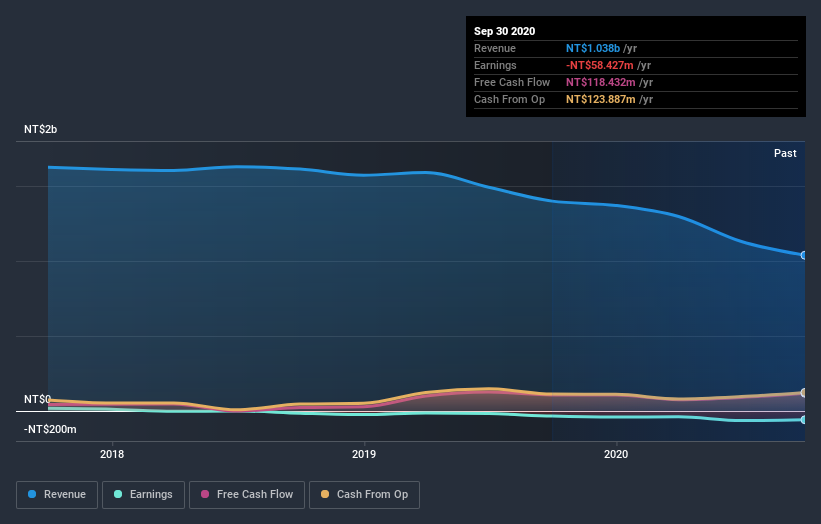Viewport: 821px width, 524px height.
Task: Click the Earnings row label in tooltip
Action: click(495, 65)
